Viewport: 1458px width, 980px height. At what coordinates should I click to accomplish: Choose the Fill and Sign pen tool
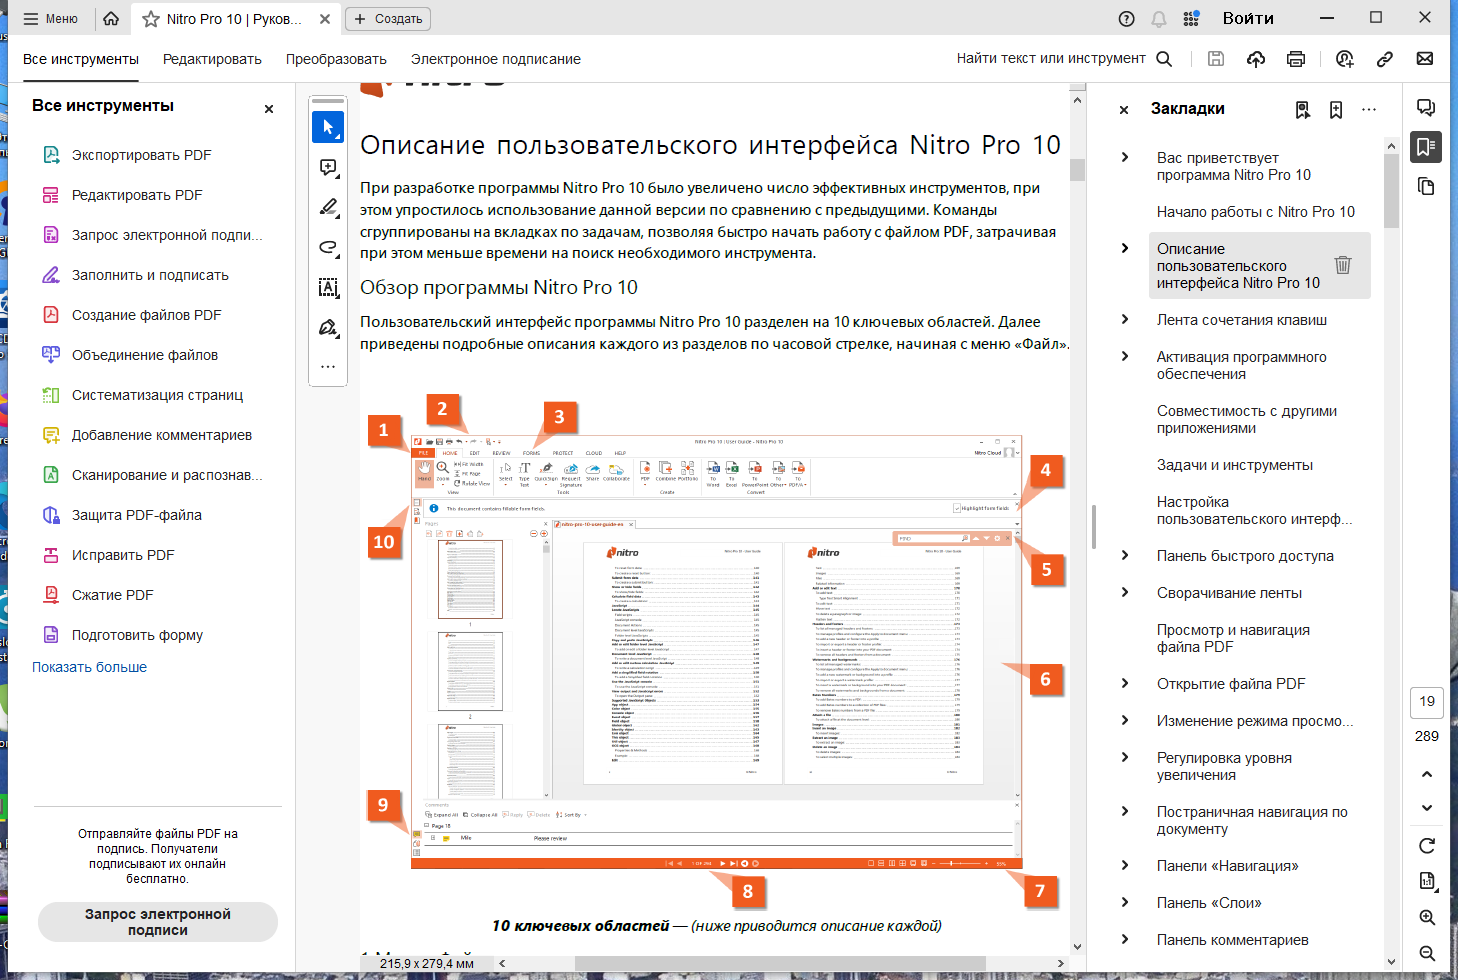point(328,327)
